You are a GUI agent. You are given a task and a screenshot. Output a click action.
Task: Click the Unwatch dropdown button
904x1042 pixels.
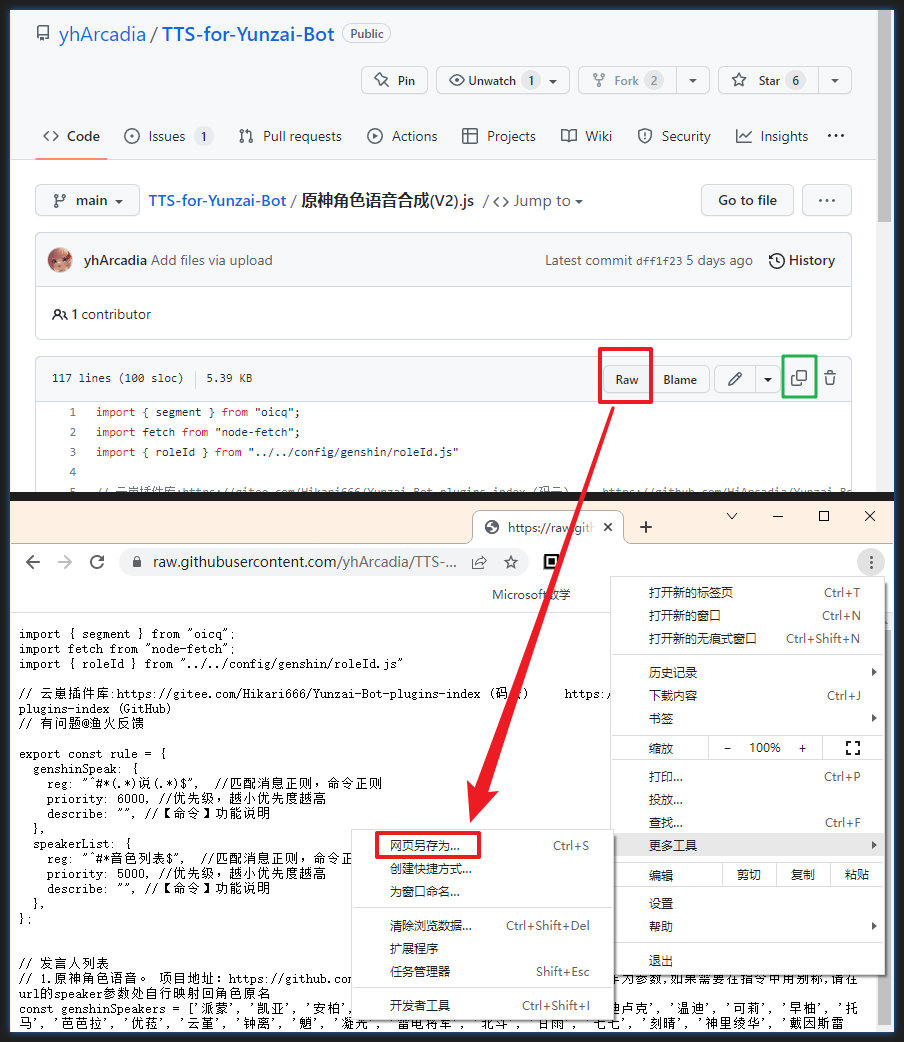coord(503,80)
